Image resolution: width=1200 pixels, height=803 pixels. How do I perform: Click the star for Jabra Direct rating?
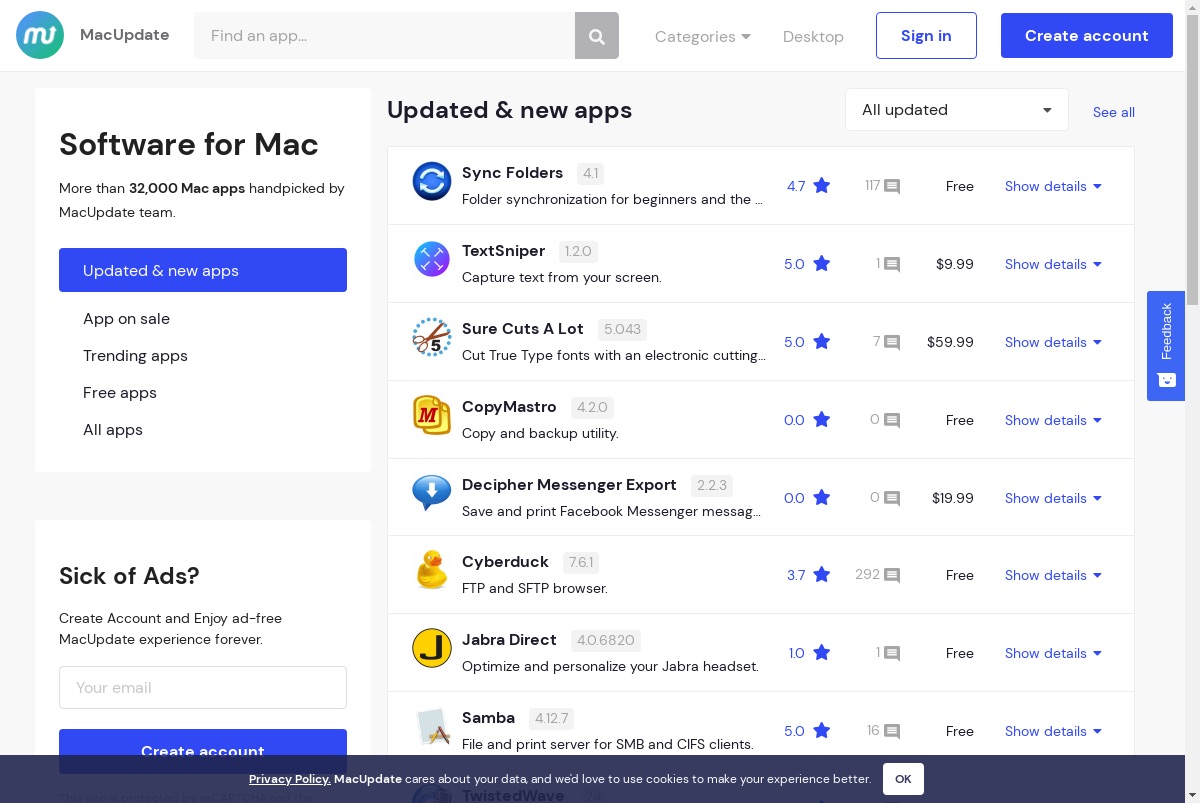click(822, 653)
